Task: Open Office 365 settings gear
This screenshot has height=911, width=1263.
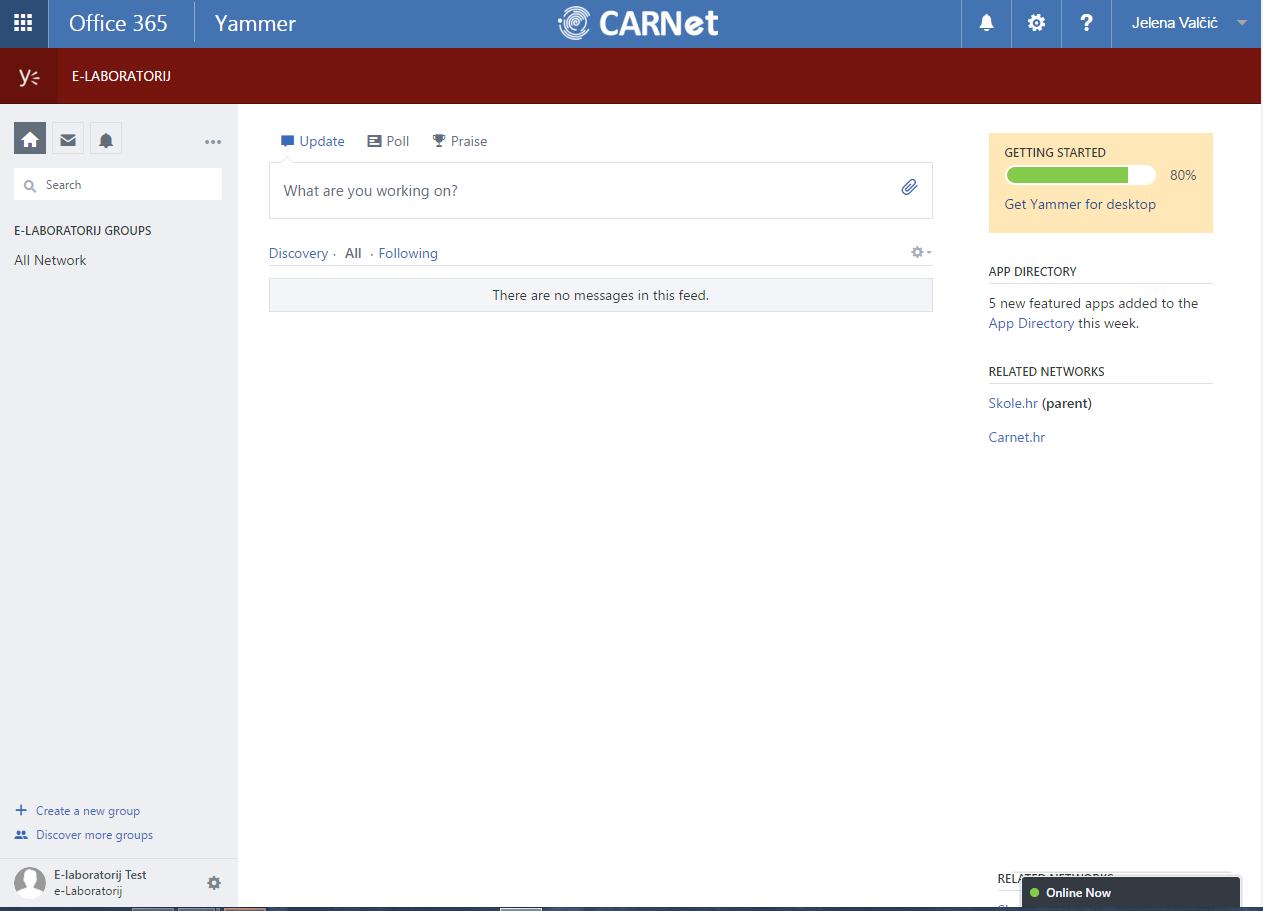Action: pos(1036,23)
